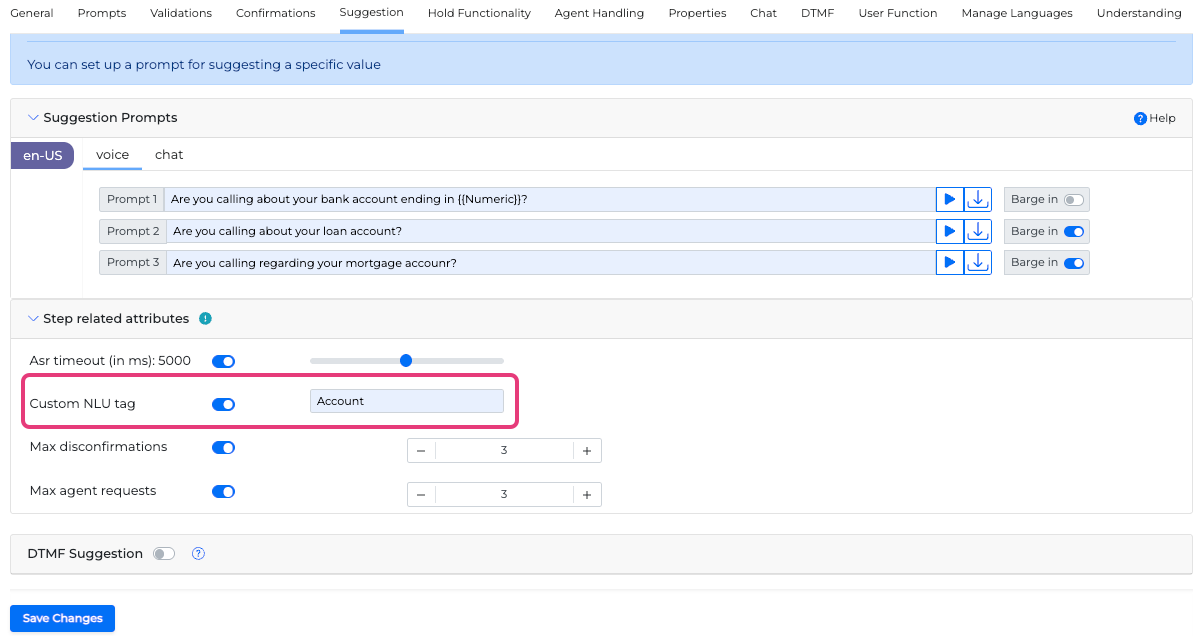Click the Save Changes button
Screen dimensions: 1199x636
pos(62,618)
